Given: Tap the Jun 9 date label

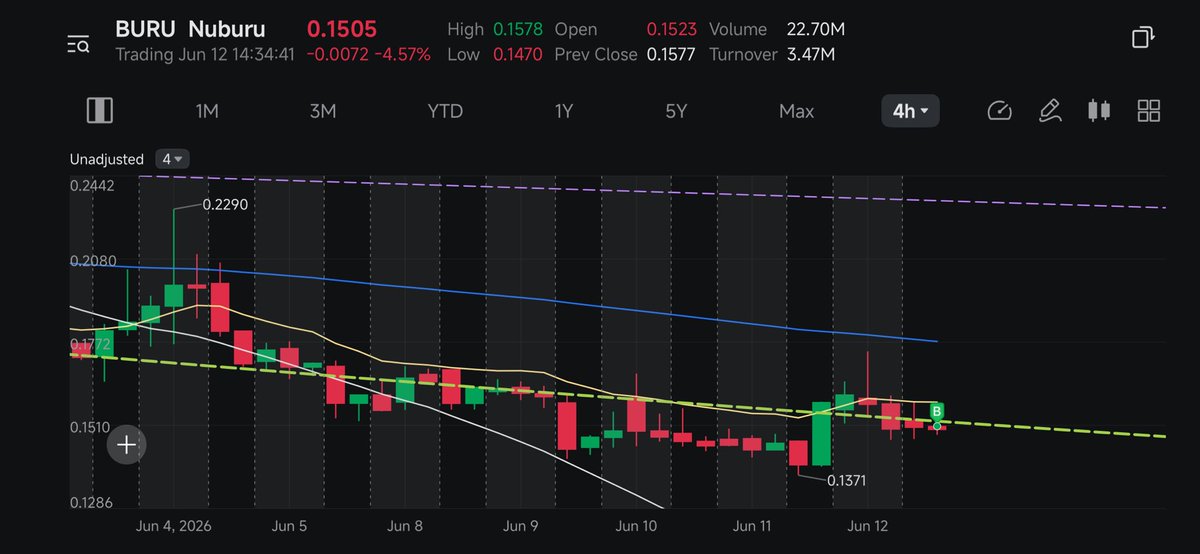Looking at the screenshot, I should point(521,525).
